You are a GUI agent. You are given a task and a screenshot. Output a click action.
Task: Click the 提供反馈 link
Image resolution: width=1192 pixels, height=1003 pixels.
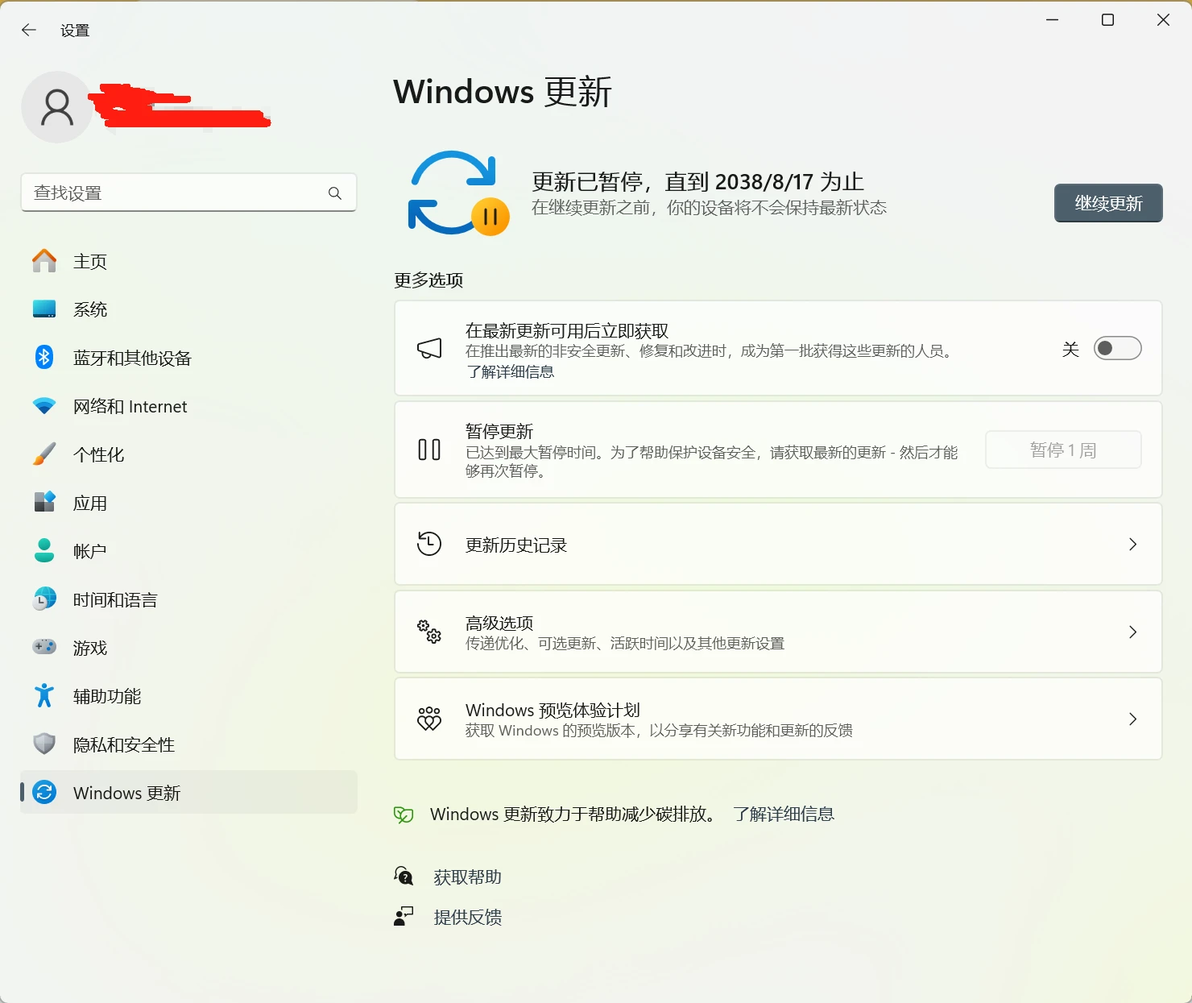coord(468,917)
